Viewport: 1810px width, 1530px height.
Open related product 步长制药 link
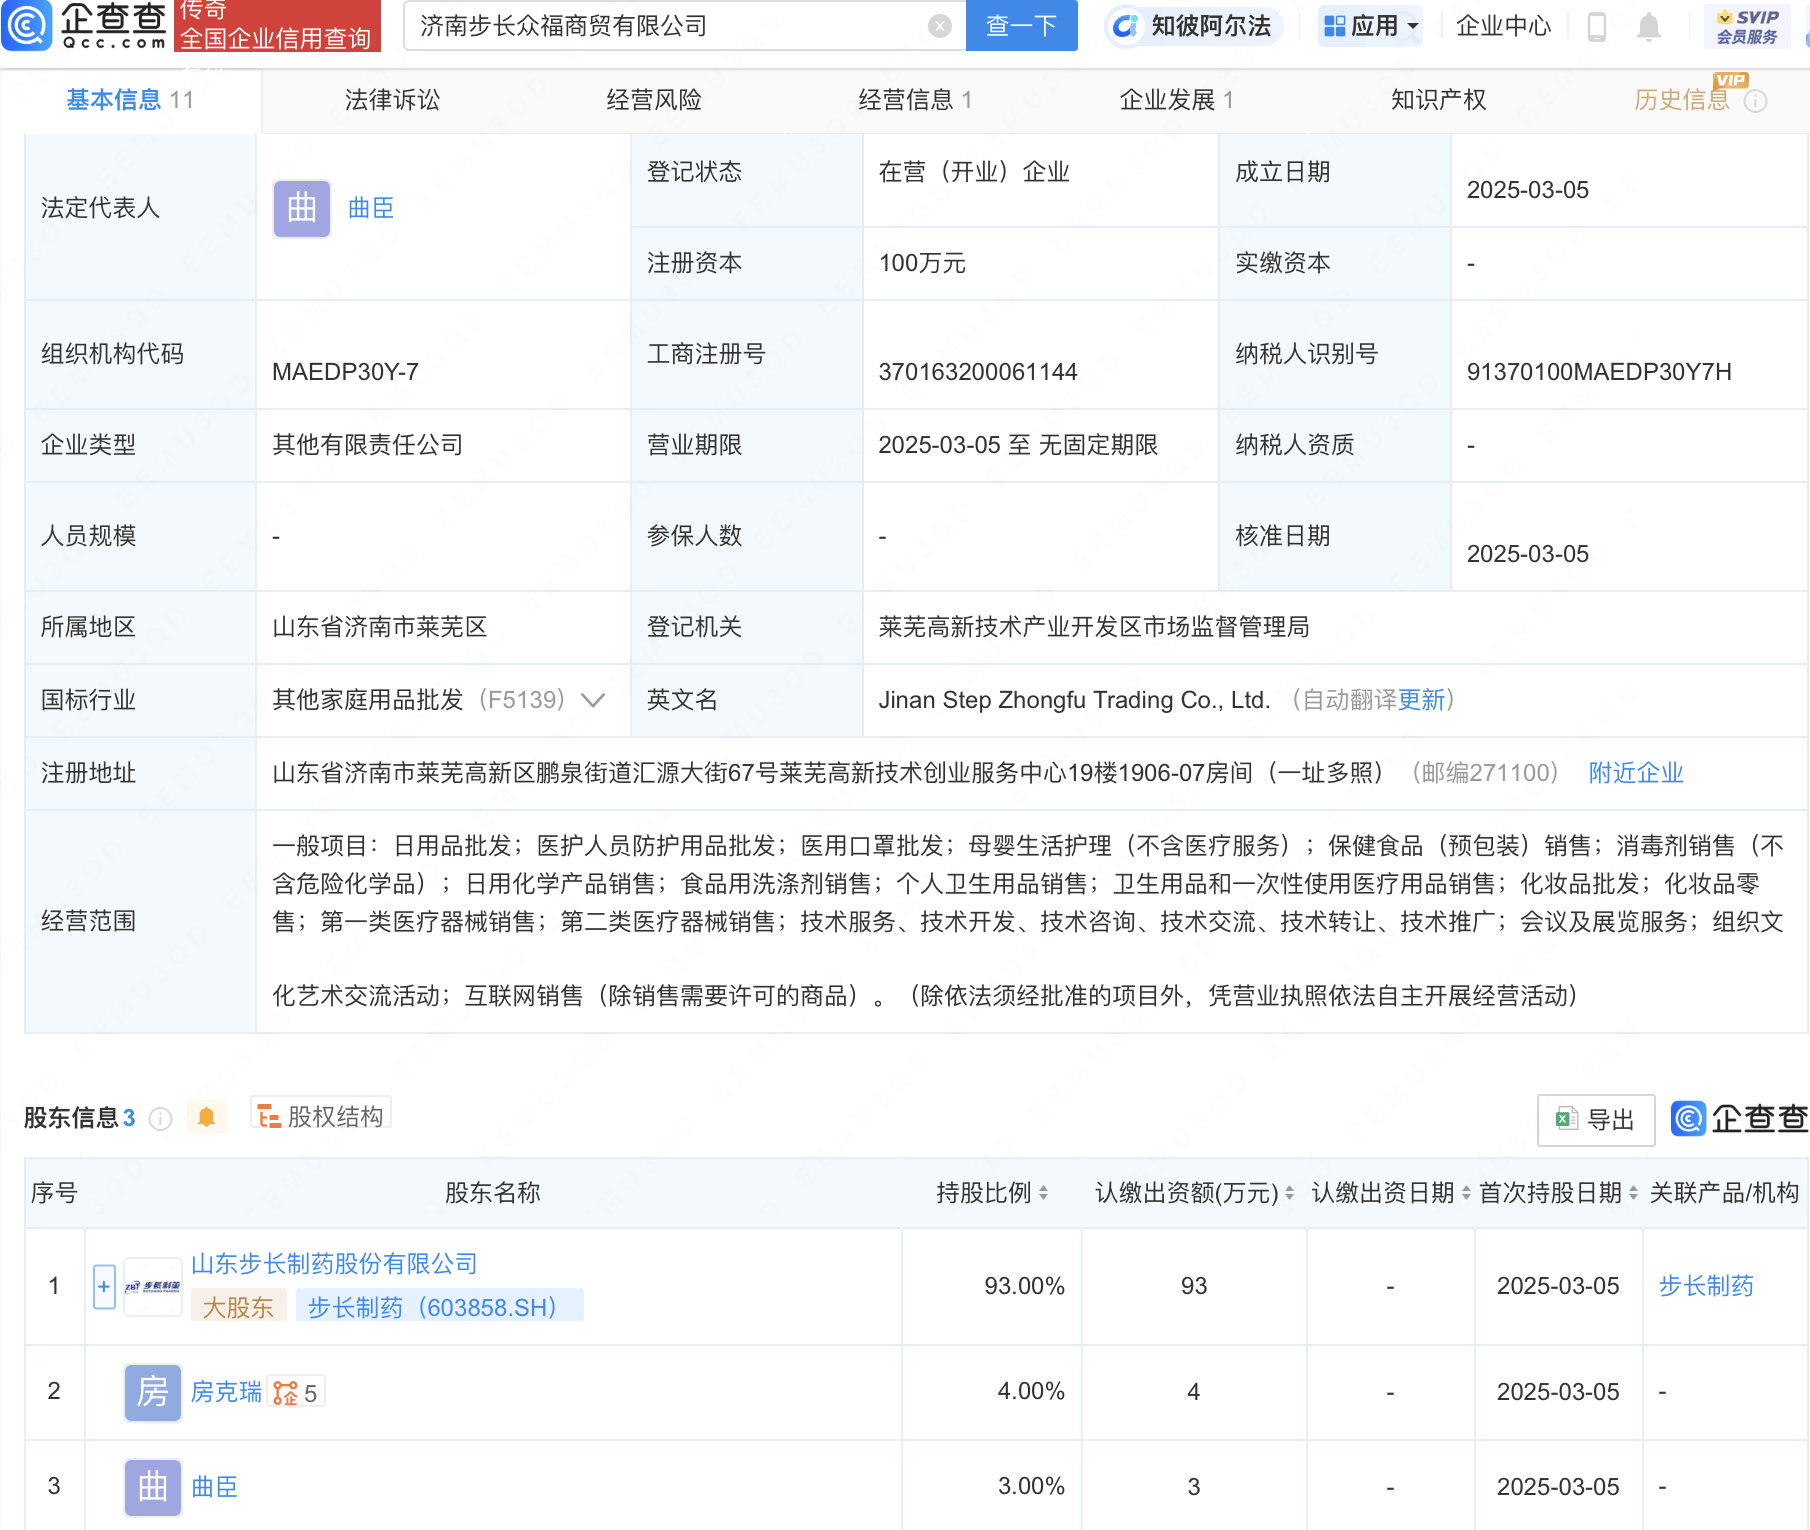1706,1286
